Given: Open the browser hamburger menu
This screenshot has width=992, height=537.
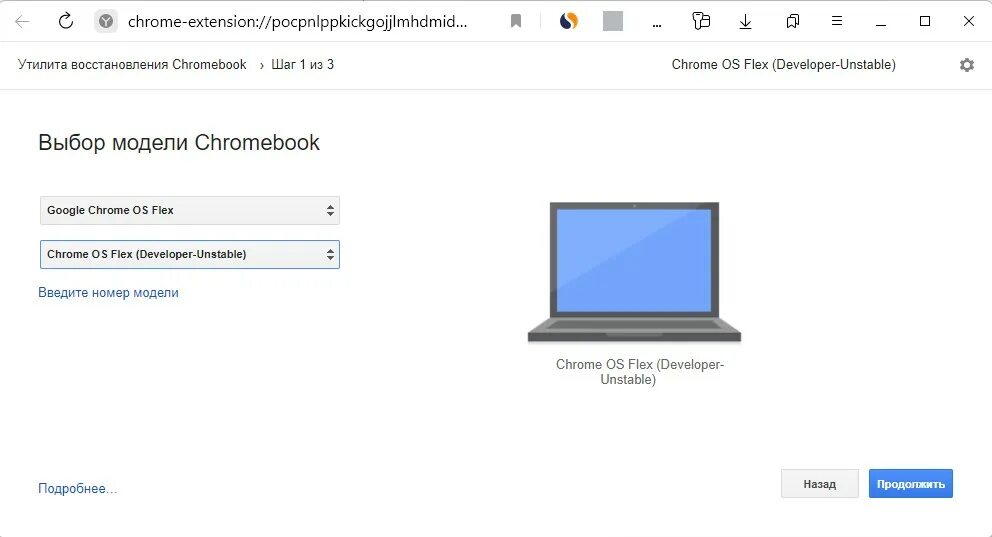Looking at the screenshot, I should click(836, 22).
